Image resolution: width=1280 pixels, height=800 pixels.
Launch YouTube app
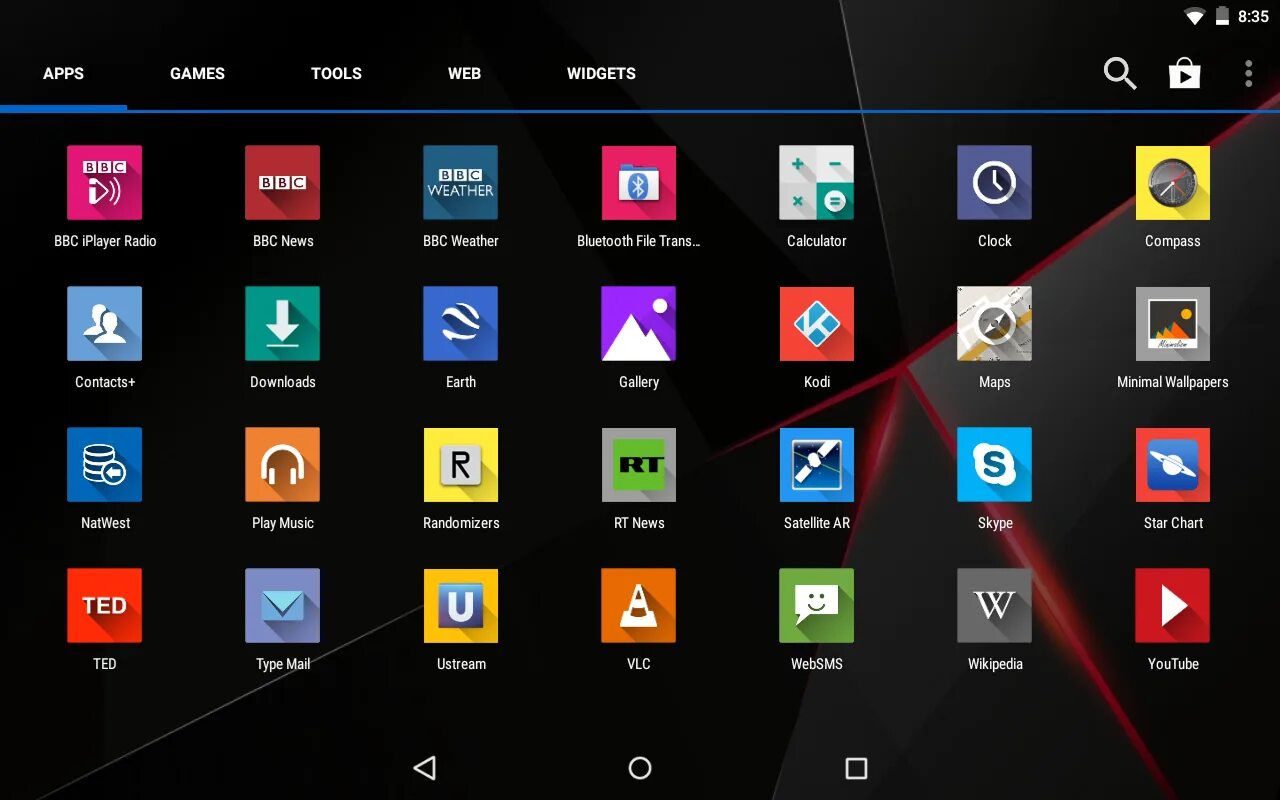point(1173,606)
